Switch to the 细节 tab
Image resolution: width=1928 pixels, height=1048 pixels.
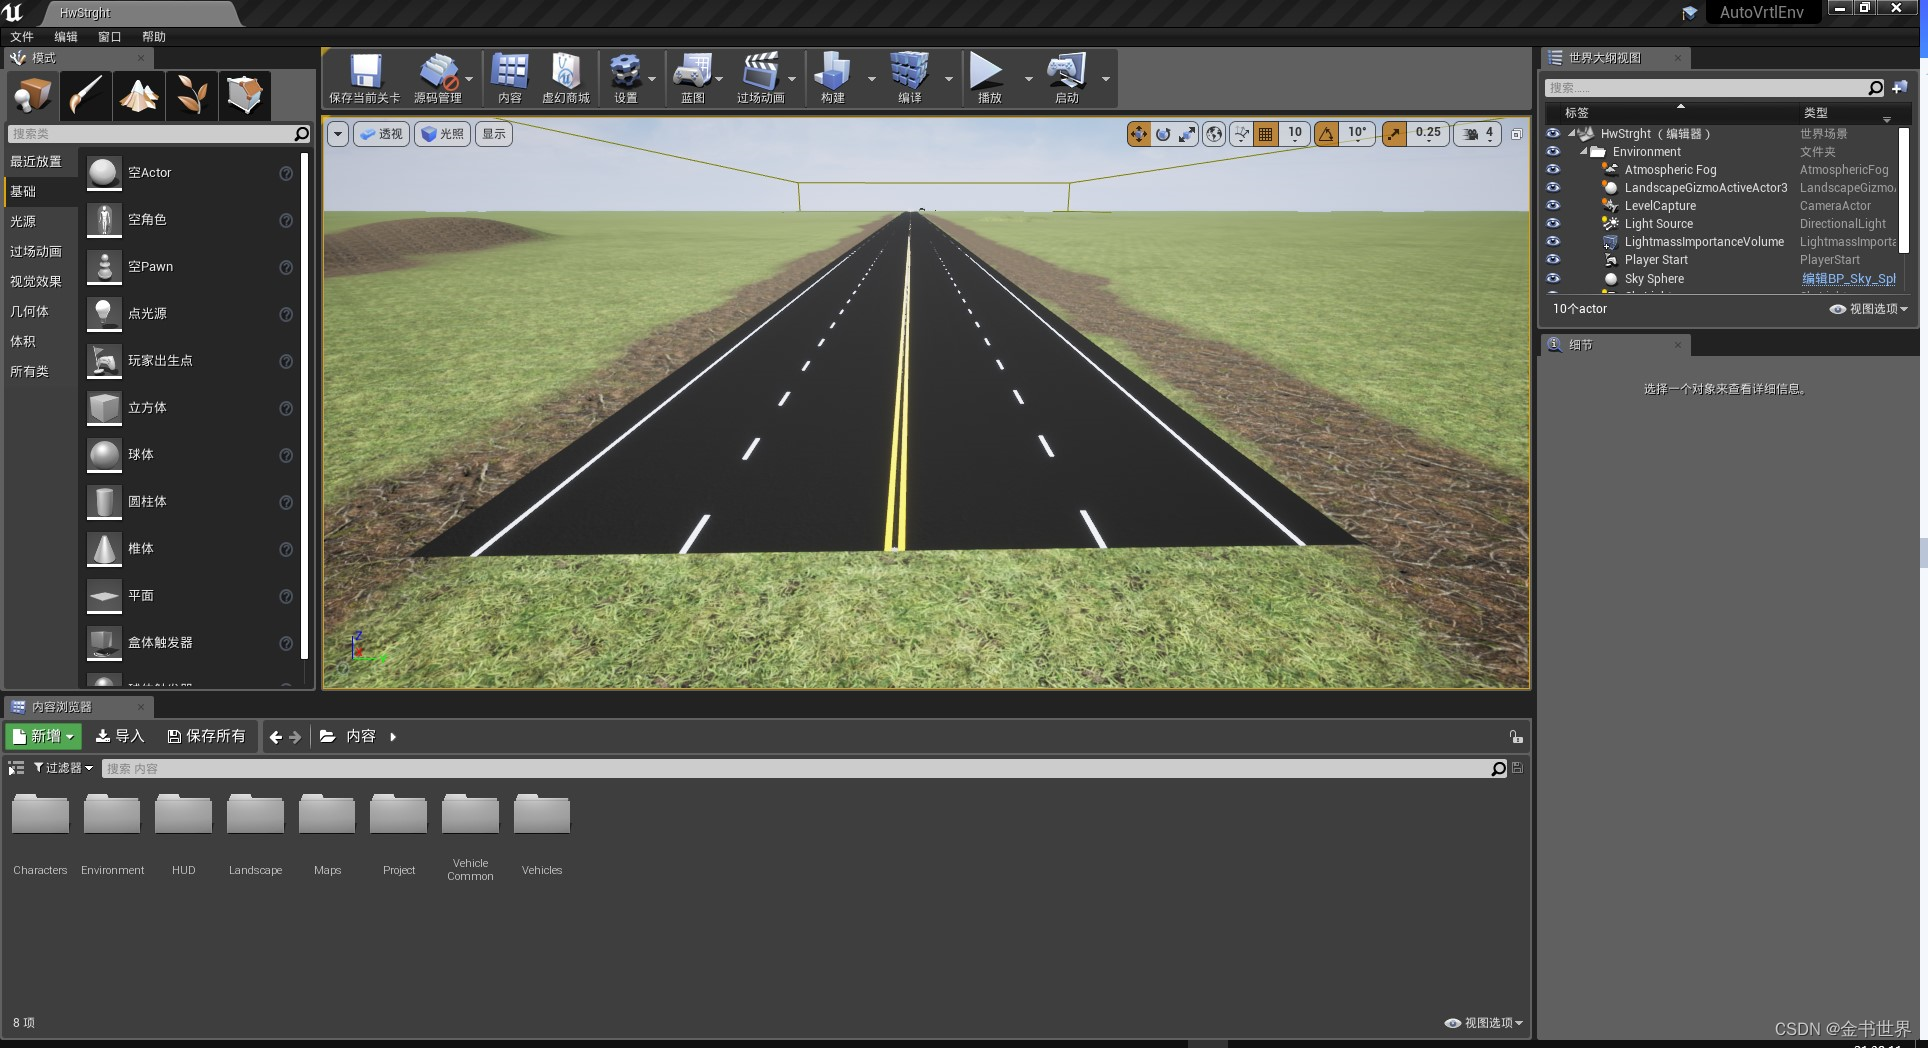[1580, 344]
